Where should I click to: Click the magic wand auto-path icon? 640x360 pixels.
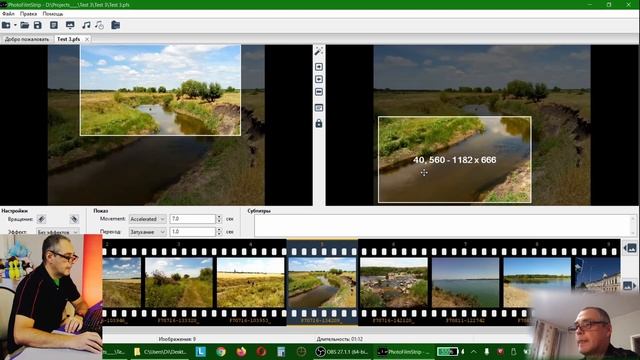(x=319, y=51)
